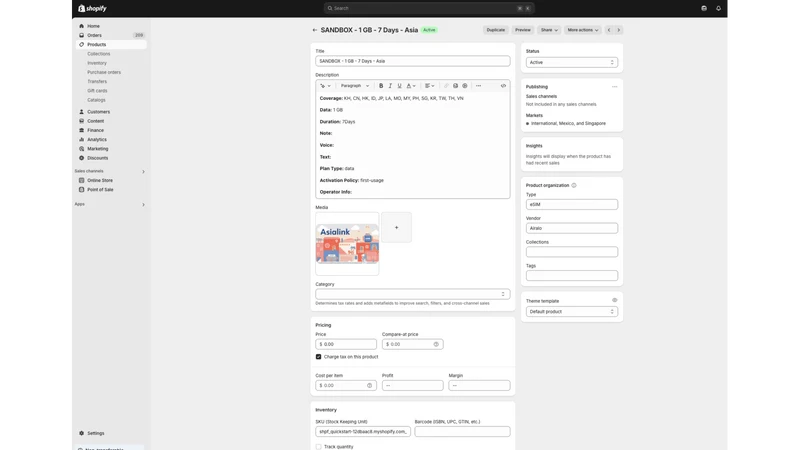This screenshot has height=450, width=800.
Task: Click Compare-at price help icon
Action: point(436,344)
